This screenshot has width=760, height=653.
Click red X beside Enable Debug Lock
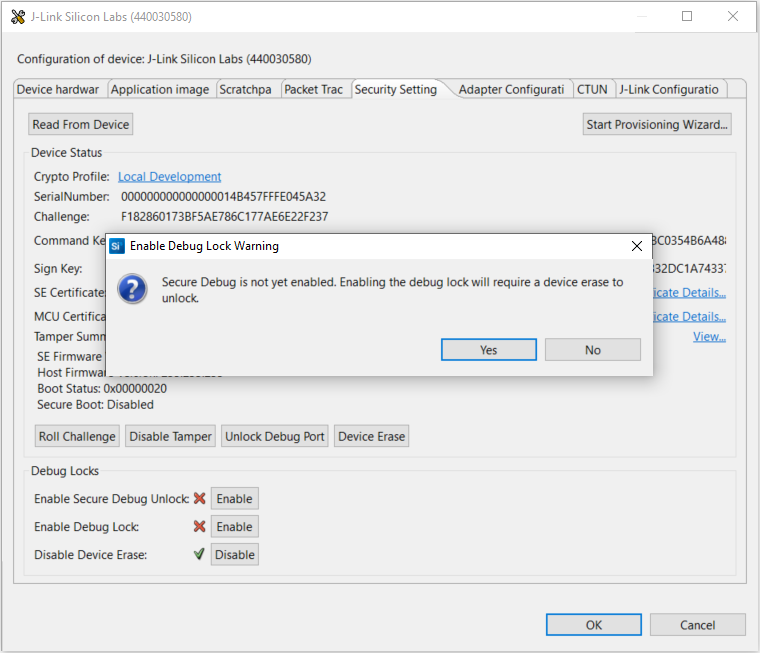coord(199,527)
